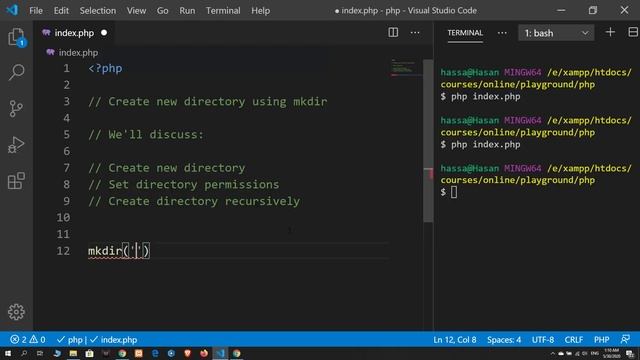Click the VS Code logo icon in title bar
640x360 pixels.
click(x=12, y=10)
